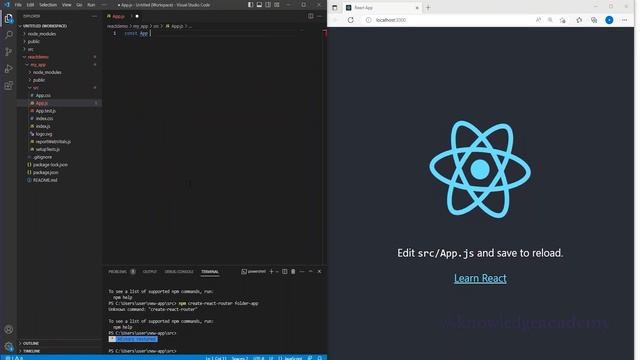
Task: Open Edge tab actions menu icon
Action: pos(334,8)
